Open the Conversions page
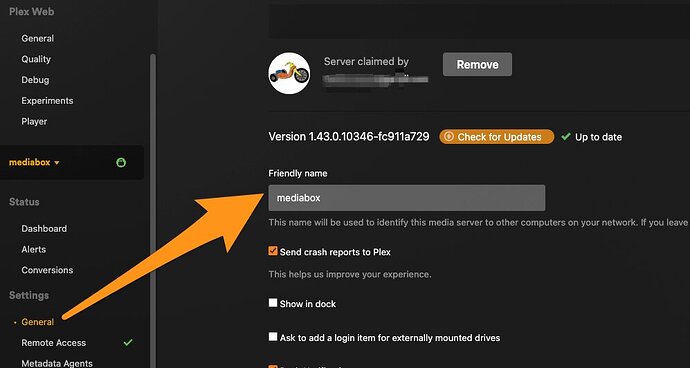 (x=47, y=270)
